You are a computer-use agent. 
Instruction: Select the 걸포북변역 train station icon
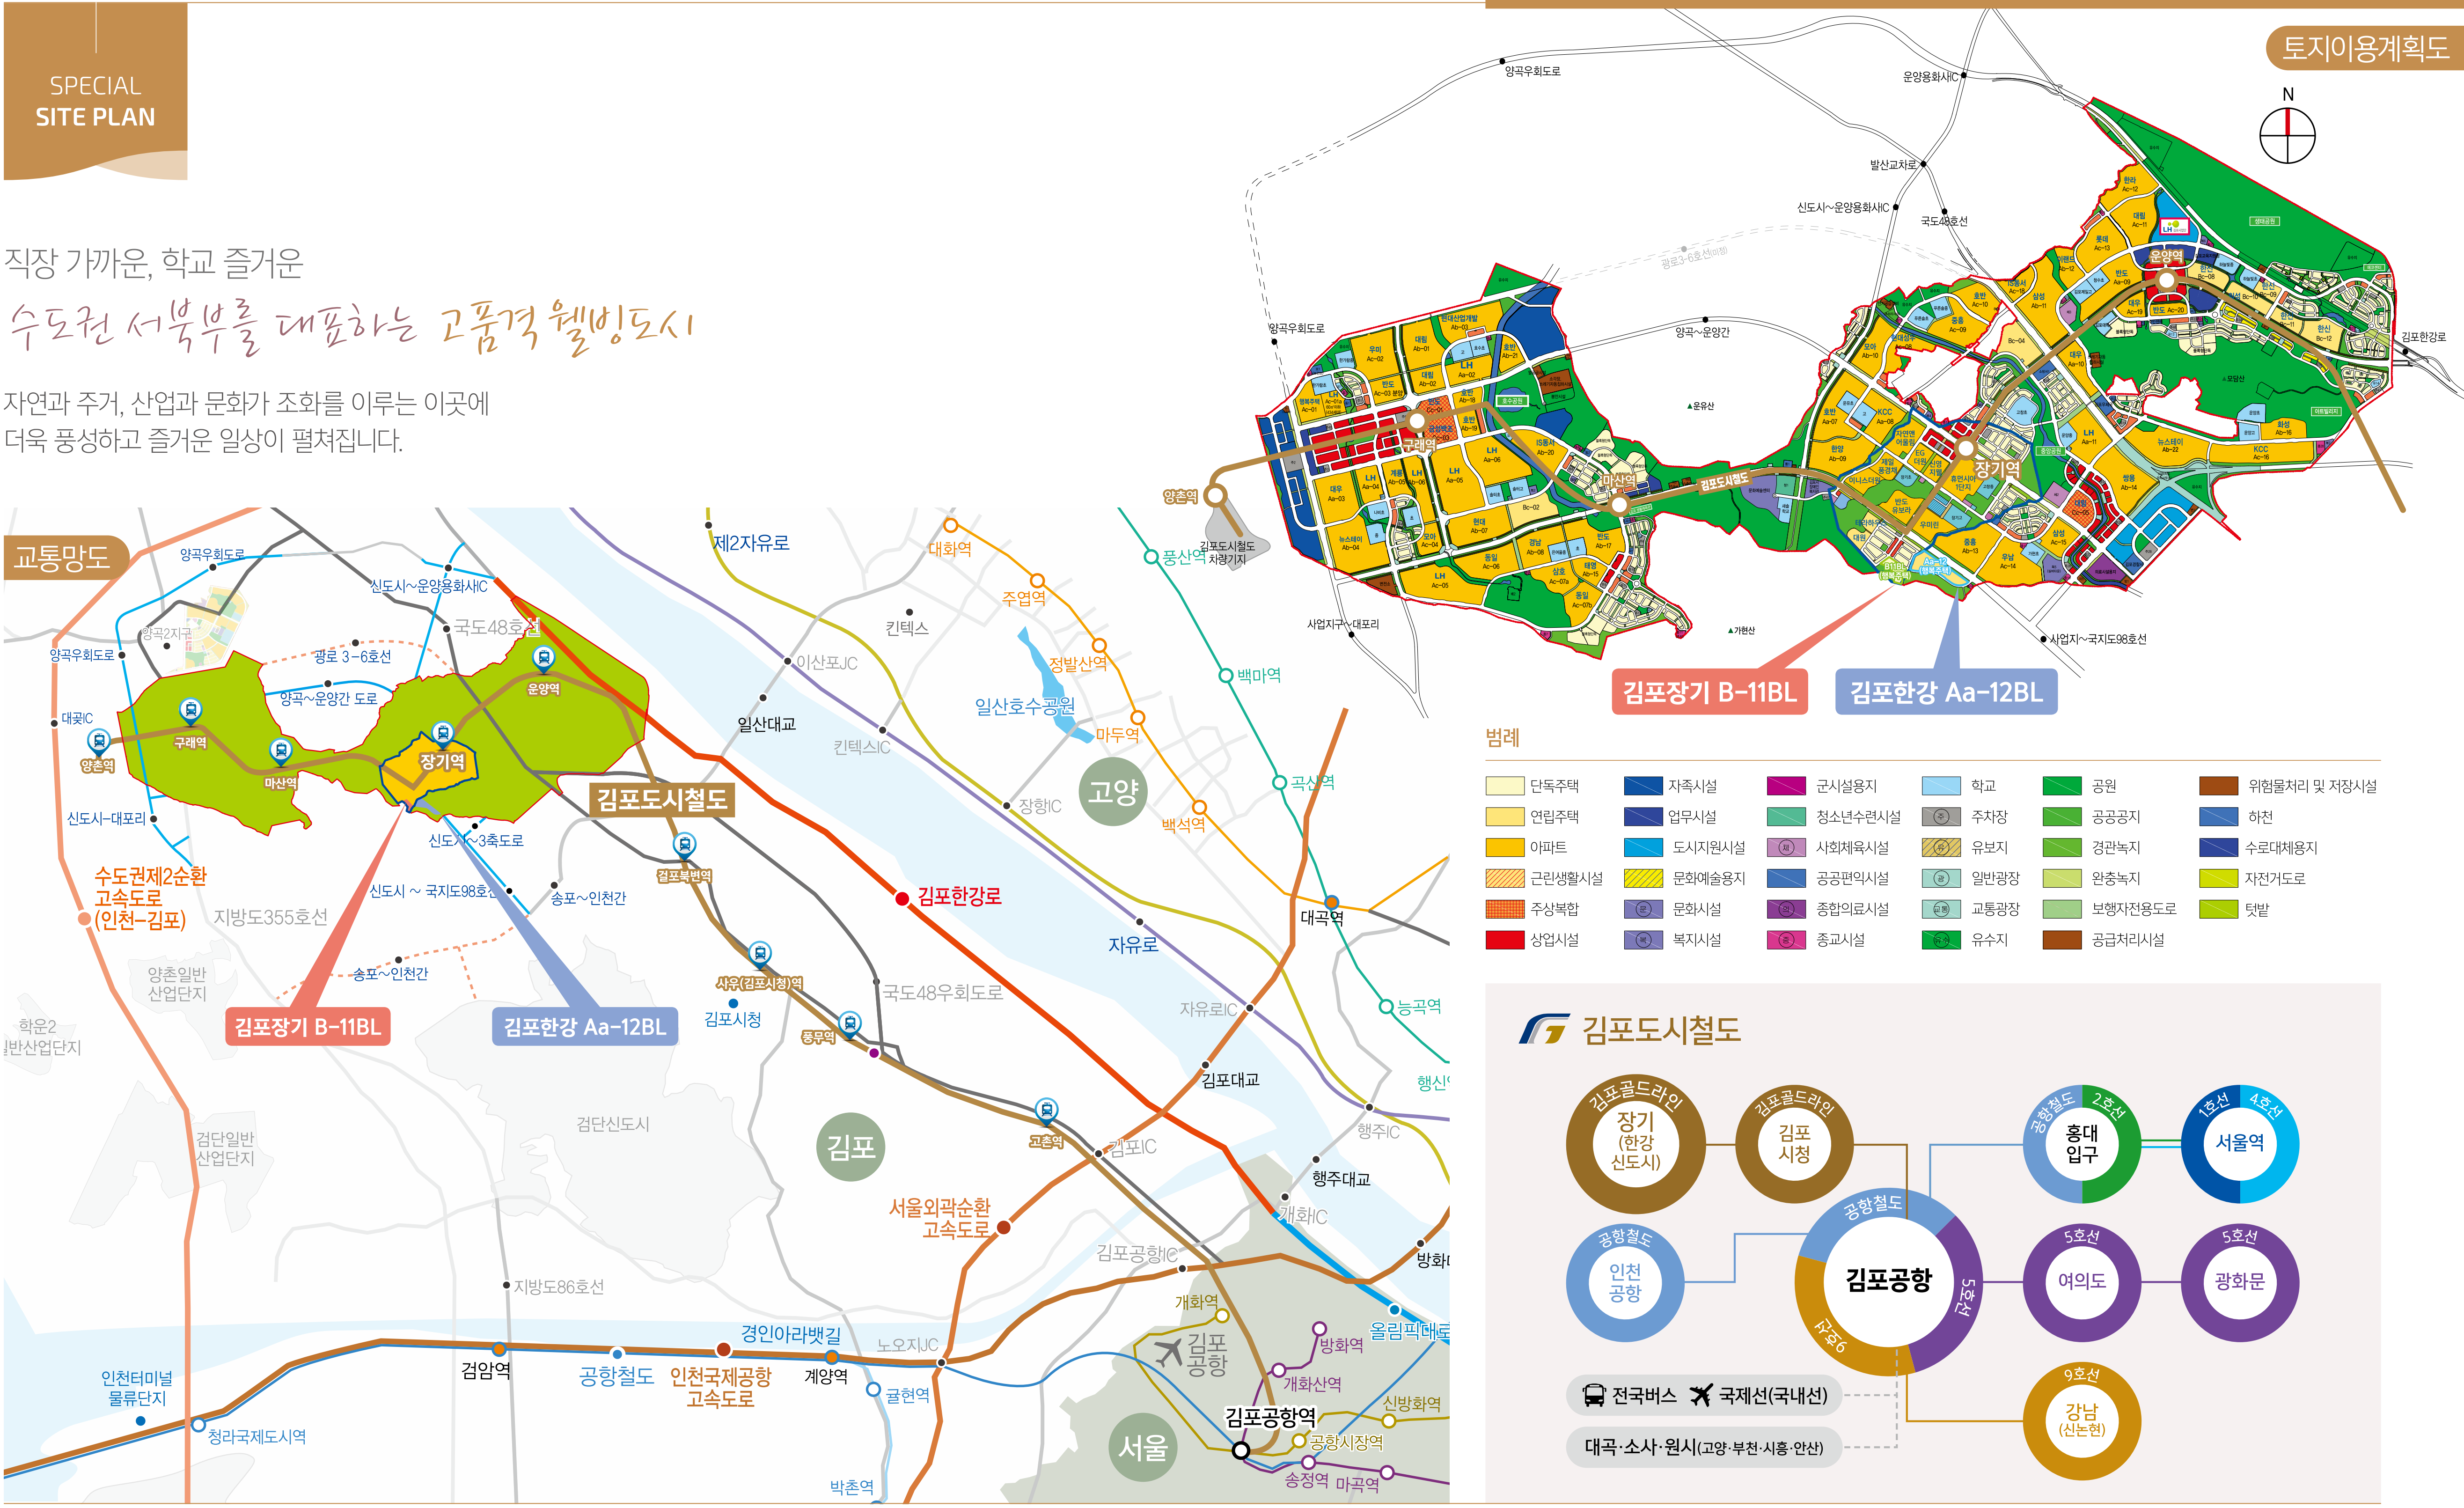pyautogui.click(x=684, y=846)
